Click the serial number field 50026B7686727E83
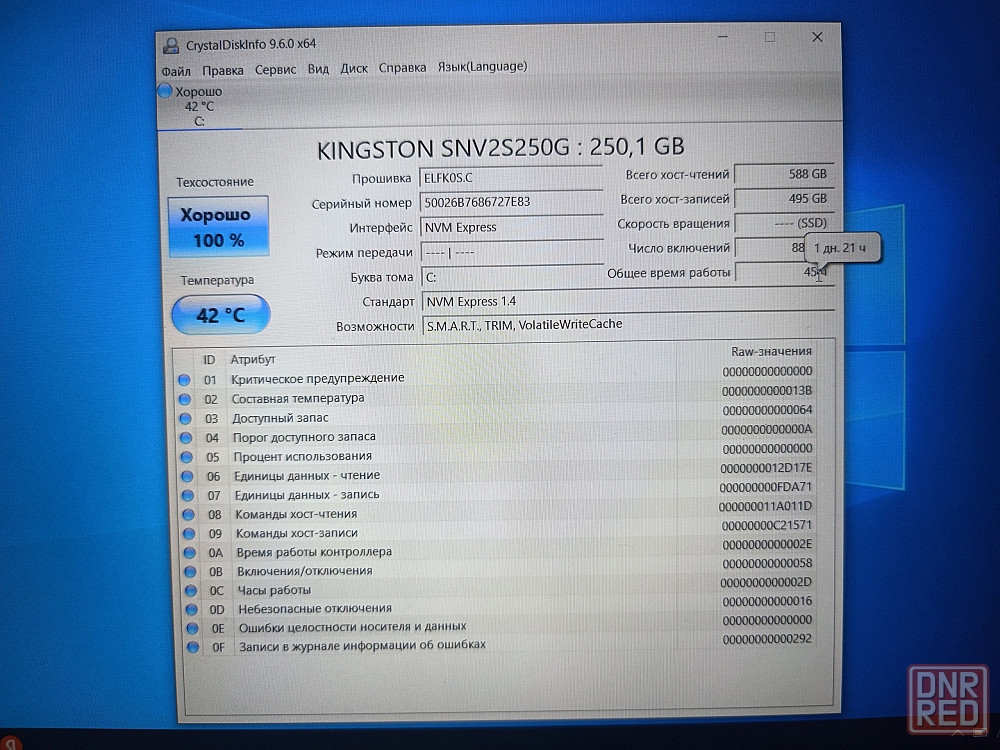1000x750 pixels. coord(511,202)
